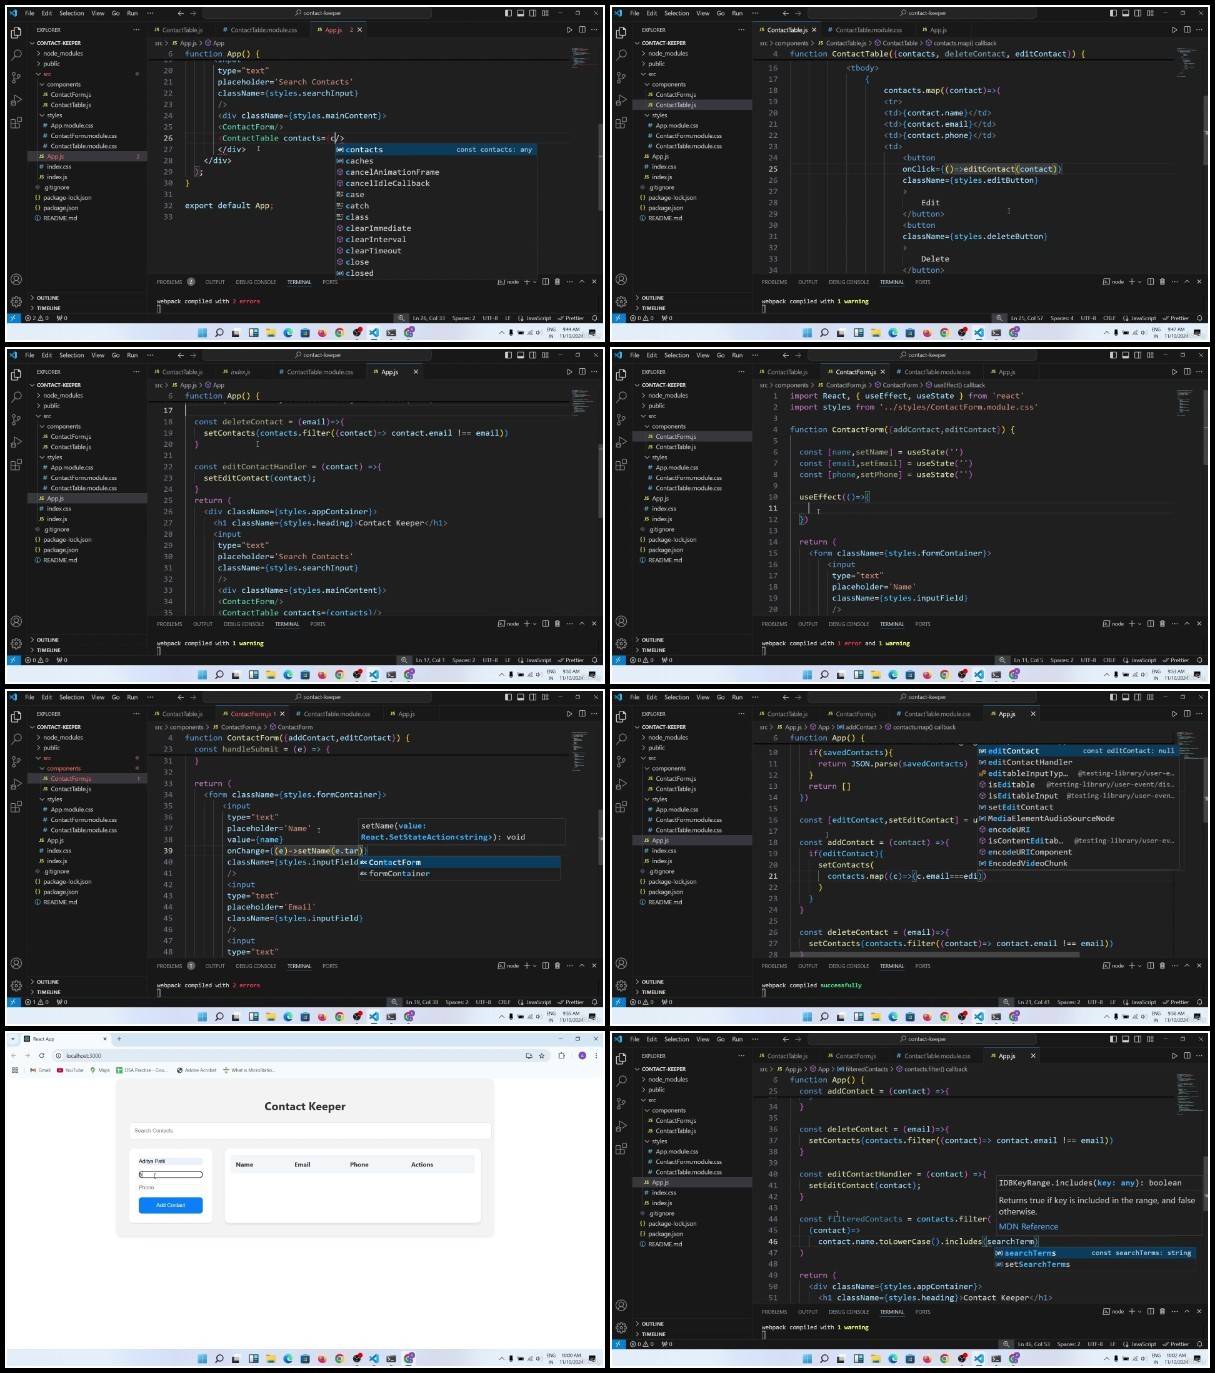1215x1373 pixels.
Task: Open Chrome from the taskbar under the Contact Keeper page
Action: tap(339, 1359)
